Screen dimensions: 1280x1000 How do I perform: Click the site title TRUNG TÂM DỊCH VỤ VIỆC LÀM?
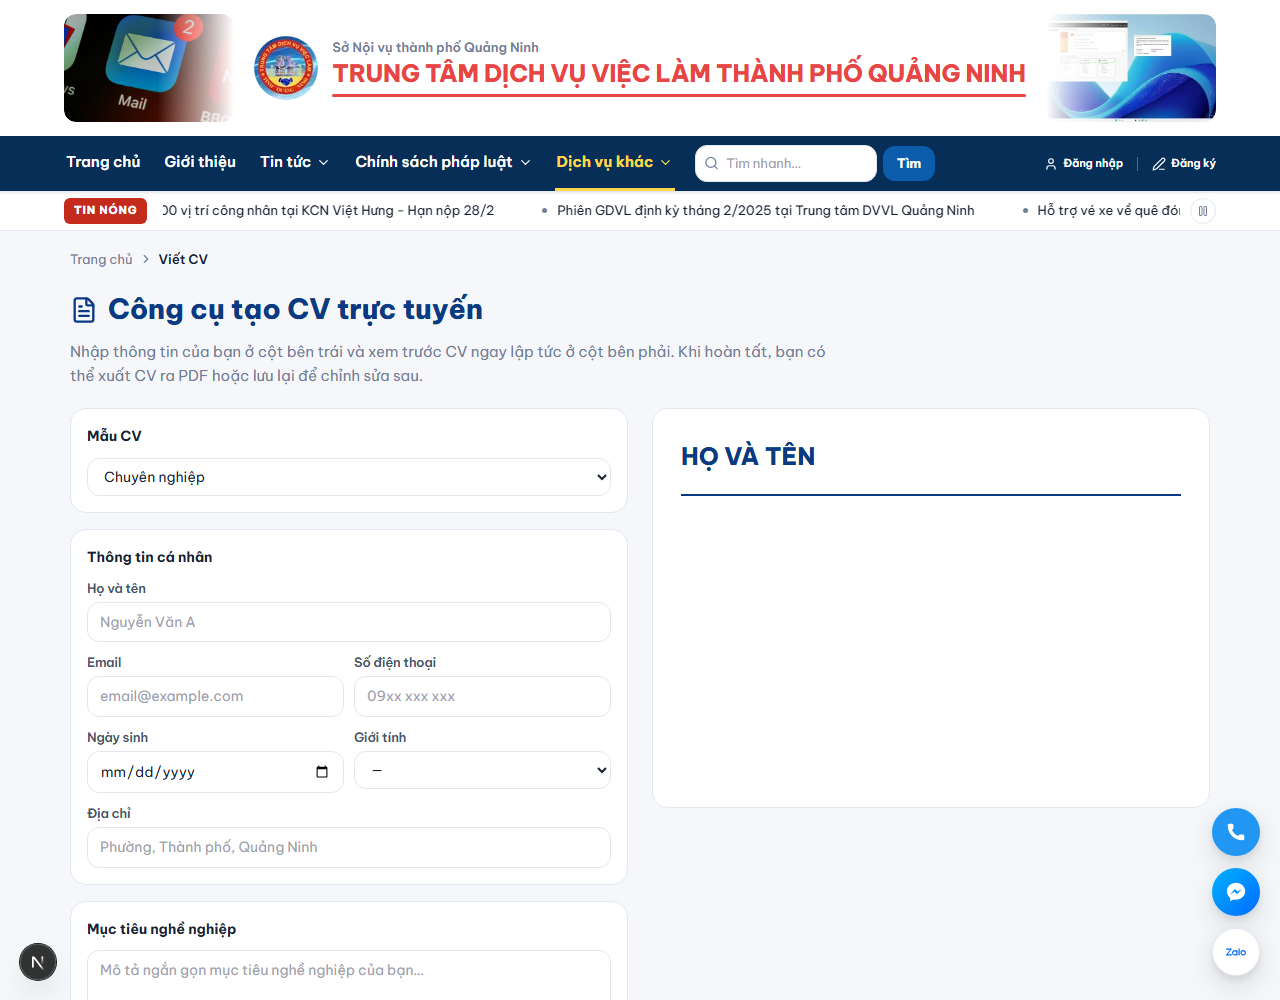tap(679, 74)
